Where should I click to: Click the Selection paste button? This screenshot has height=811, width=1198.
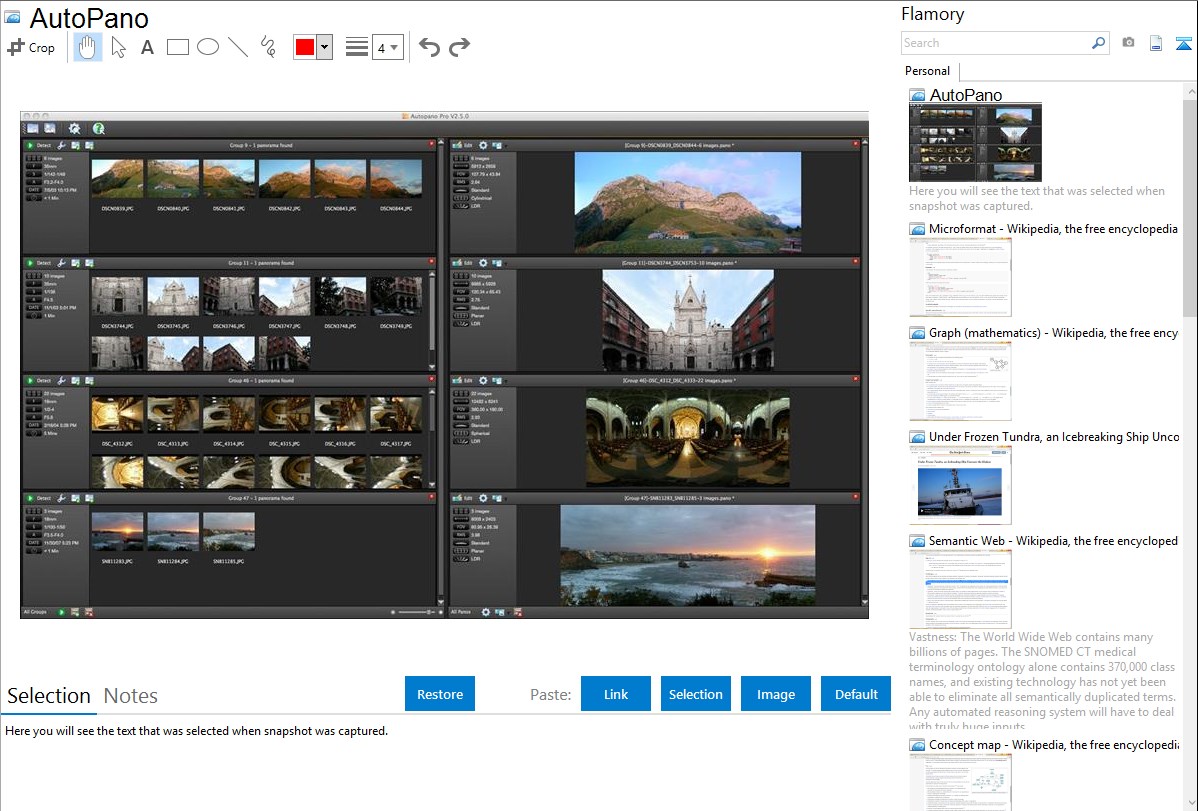coord(696,694)
